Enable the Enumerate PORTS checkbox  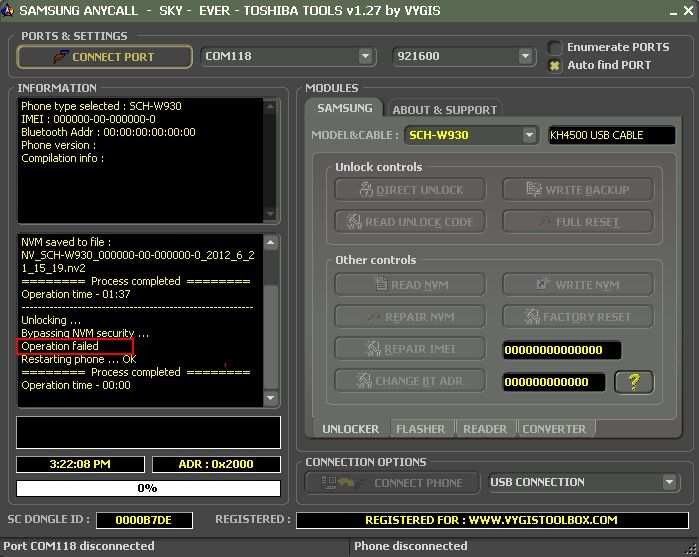coord(555,47)
